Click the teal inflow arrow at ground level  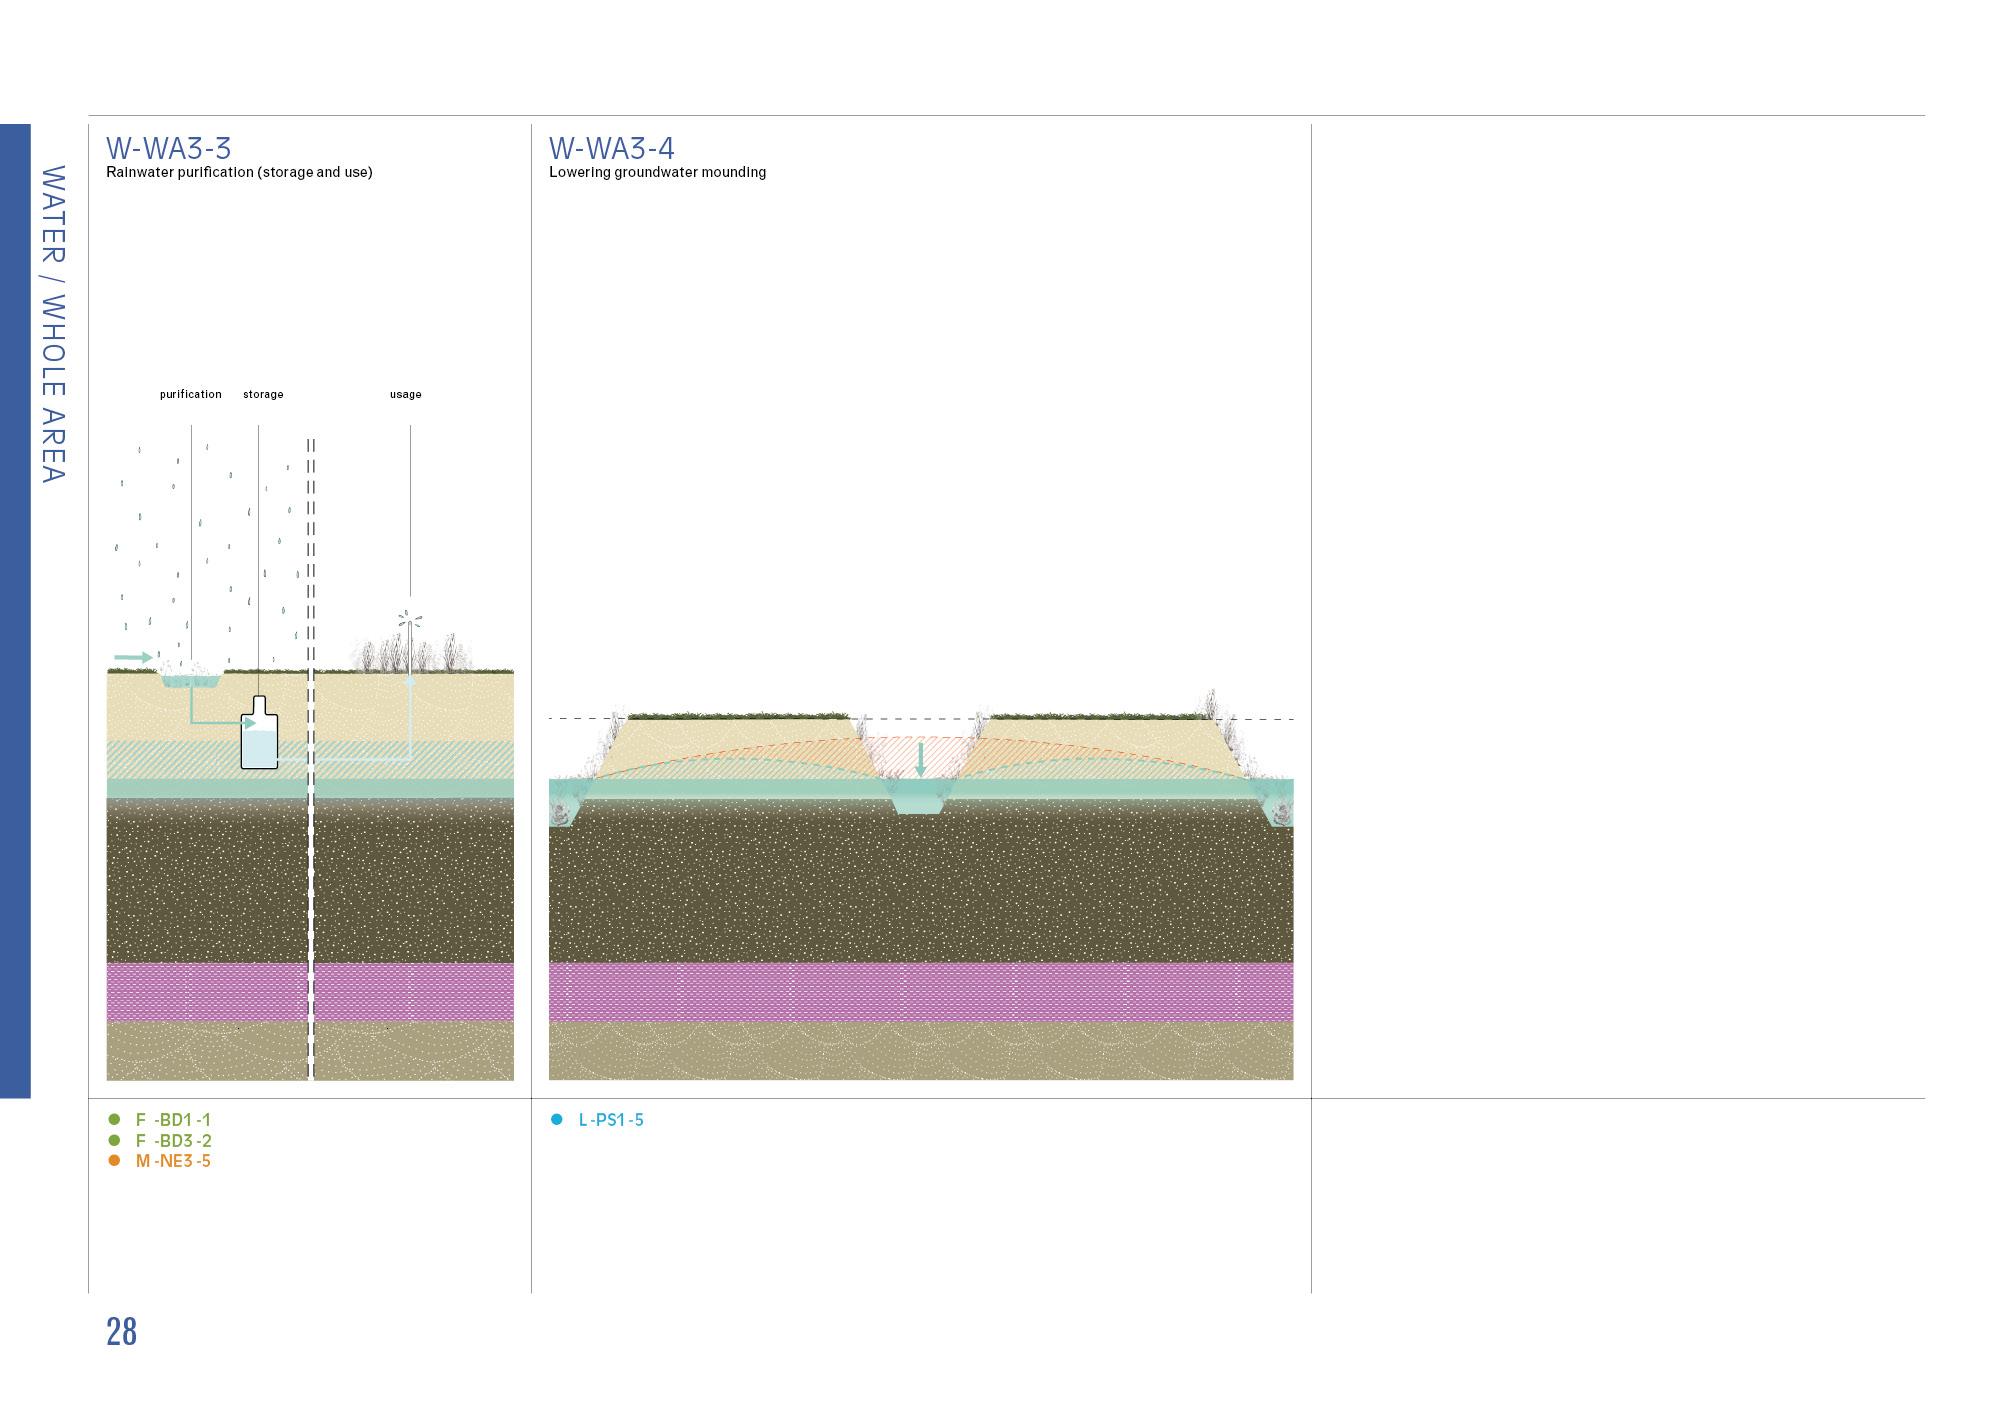click(x=133, y=657)
